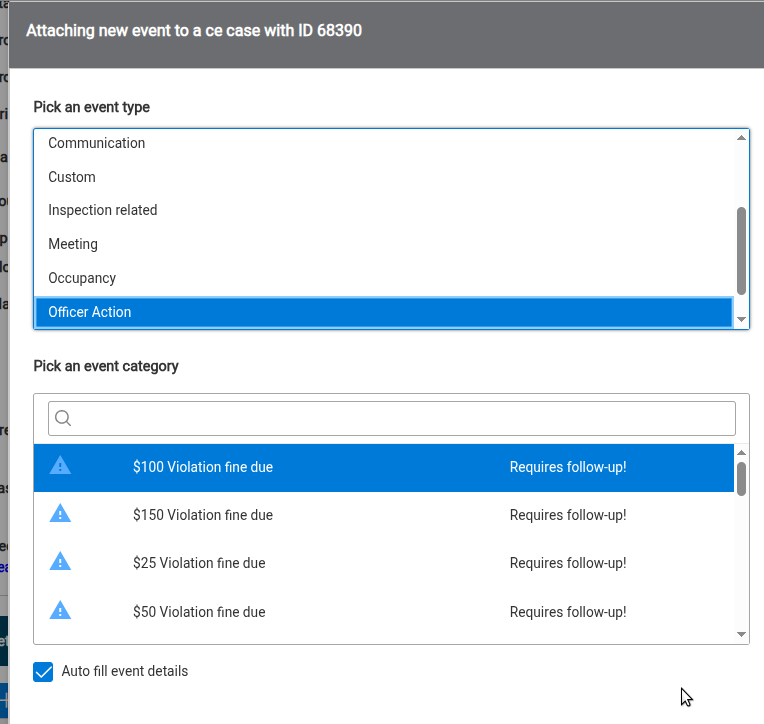
Task: Click the magnifier icon in the category search
Action: (x=63, y=418)
